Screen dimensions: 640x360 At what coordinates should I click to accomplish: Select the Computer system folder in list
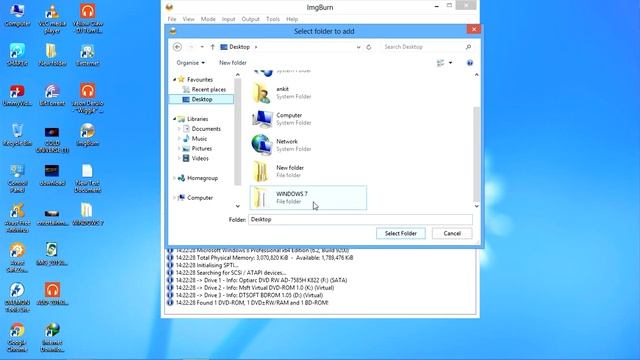coord(308,119)
